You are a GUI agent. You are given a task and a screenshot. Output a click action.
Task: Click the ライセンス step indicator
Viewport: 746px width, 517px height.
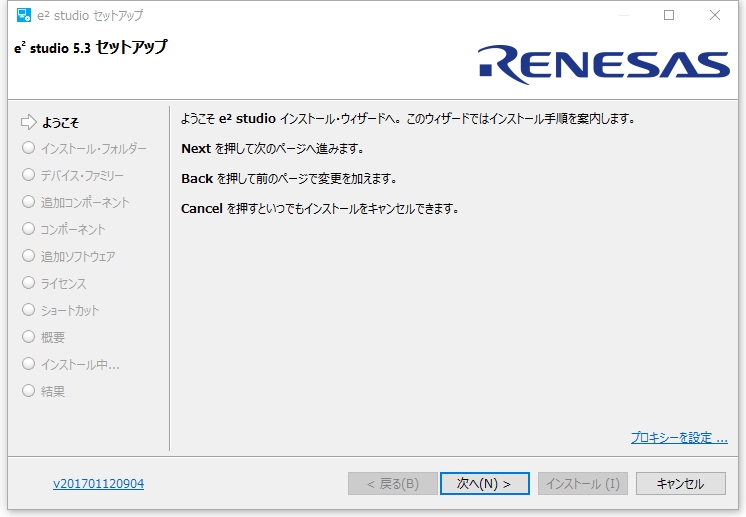point(29,283)
